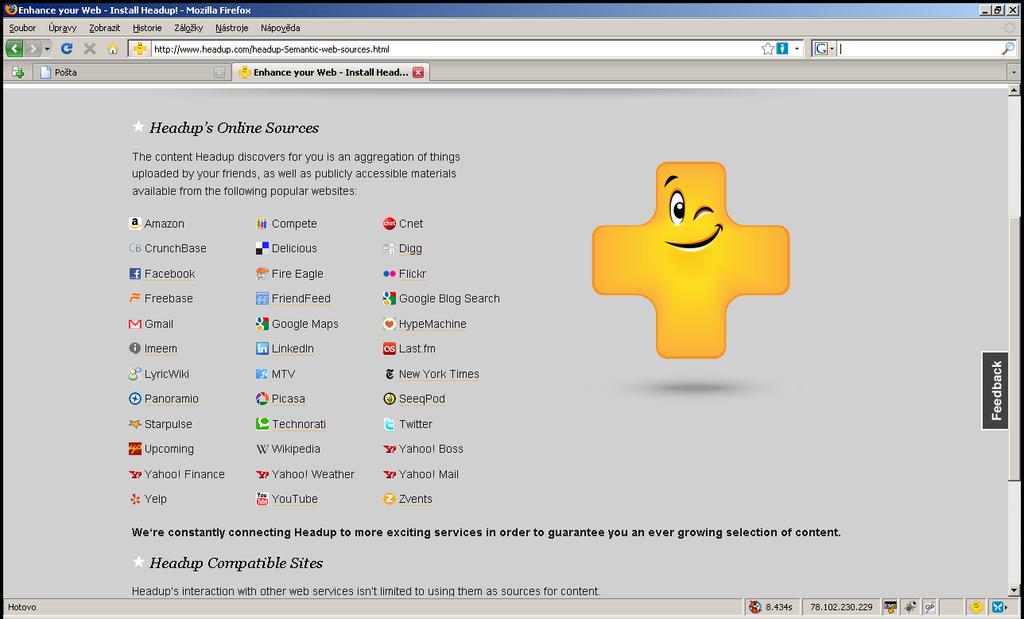Click the Panoramio icon in sources list
The image size is (1024, 619).
(135, 398)
